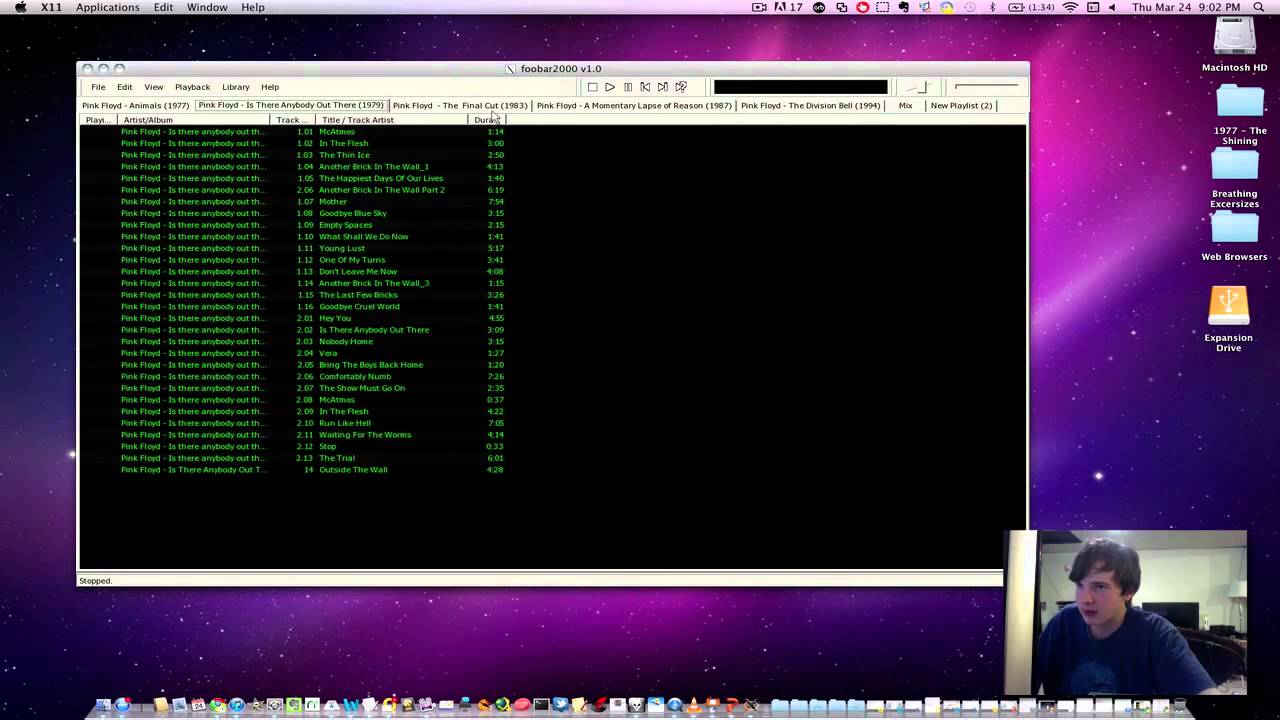Screen dimensions: 1280x720
Task: Select track Goodbye Blue Sky
Action: click(x=353, y=213)
